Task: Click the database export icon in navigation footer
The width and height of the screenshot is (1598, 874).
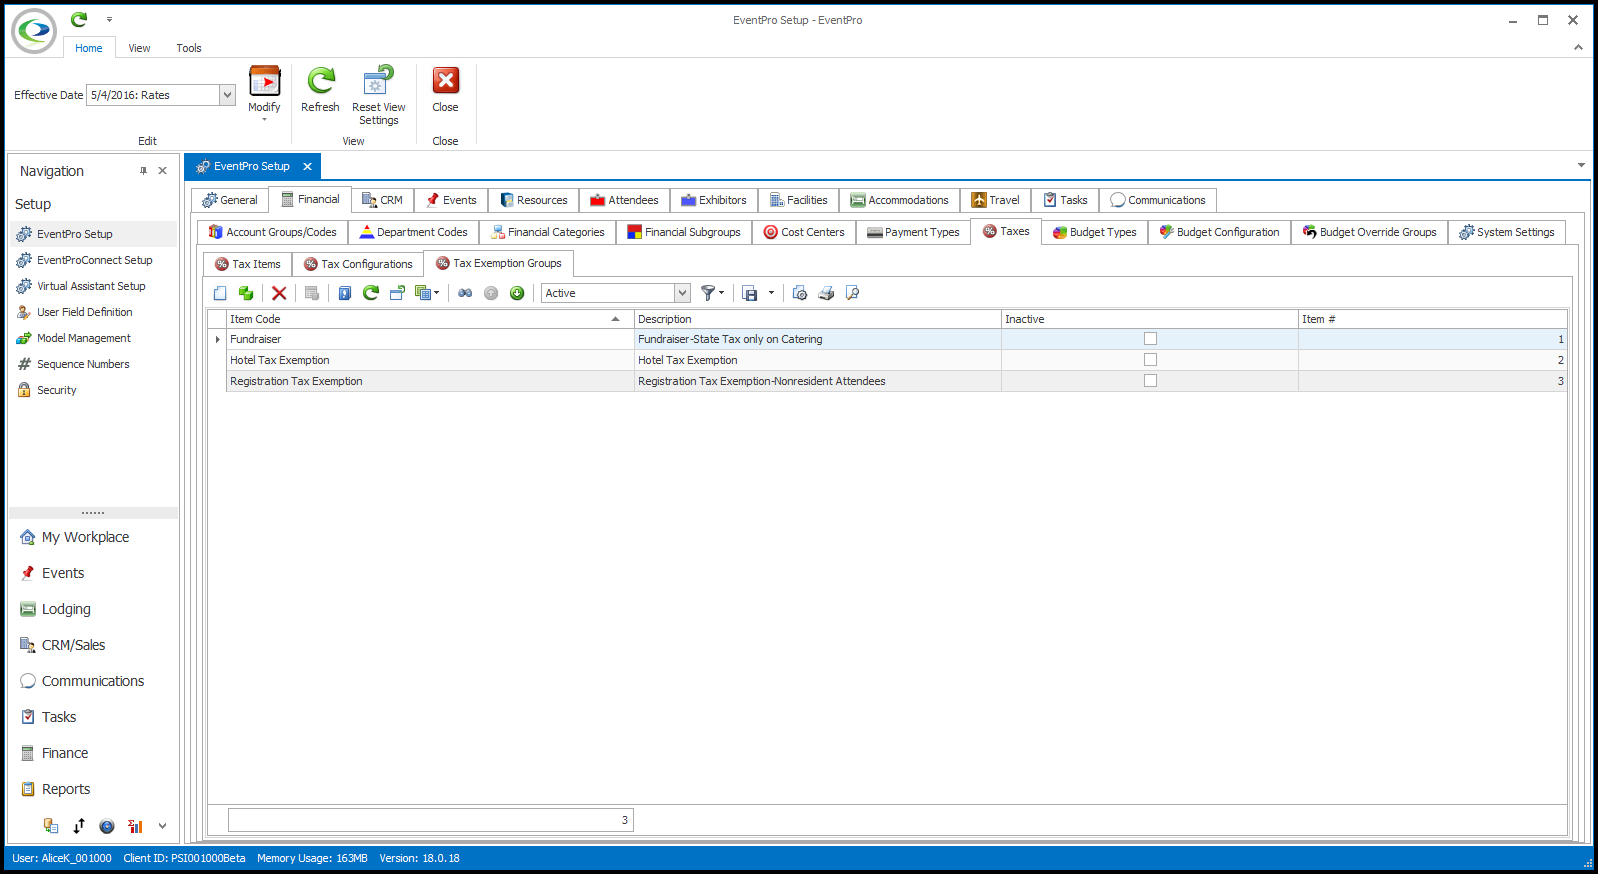Action: 51,826
